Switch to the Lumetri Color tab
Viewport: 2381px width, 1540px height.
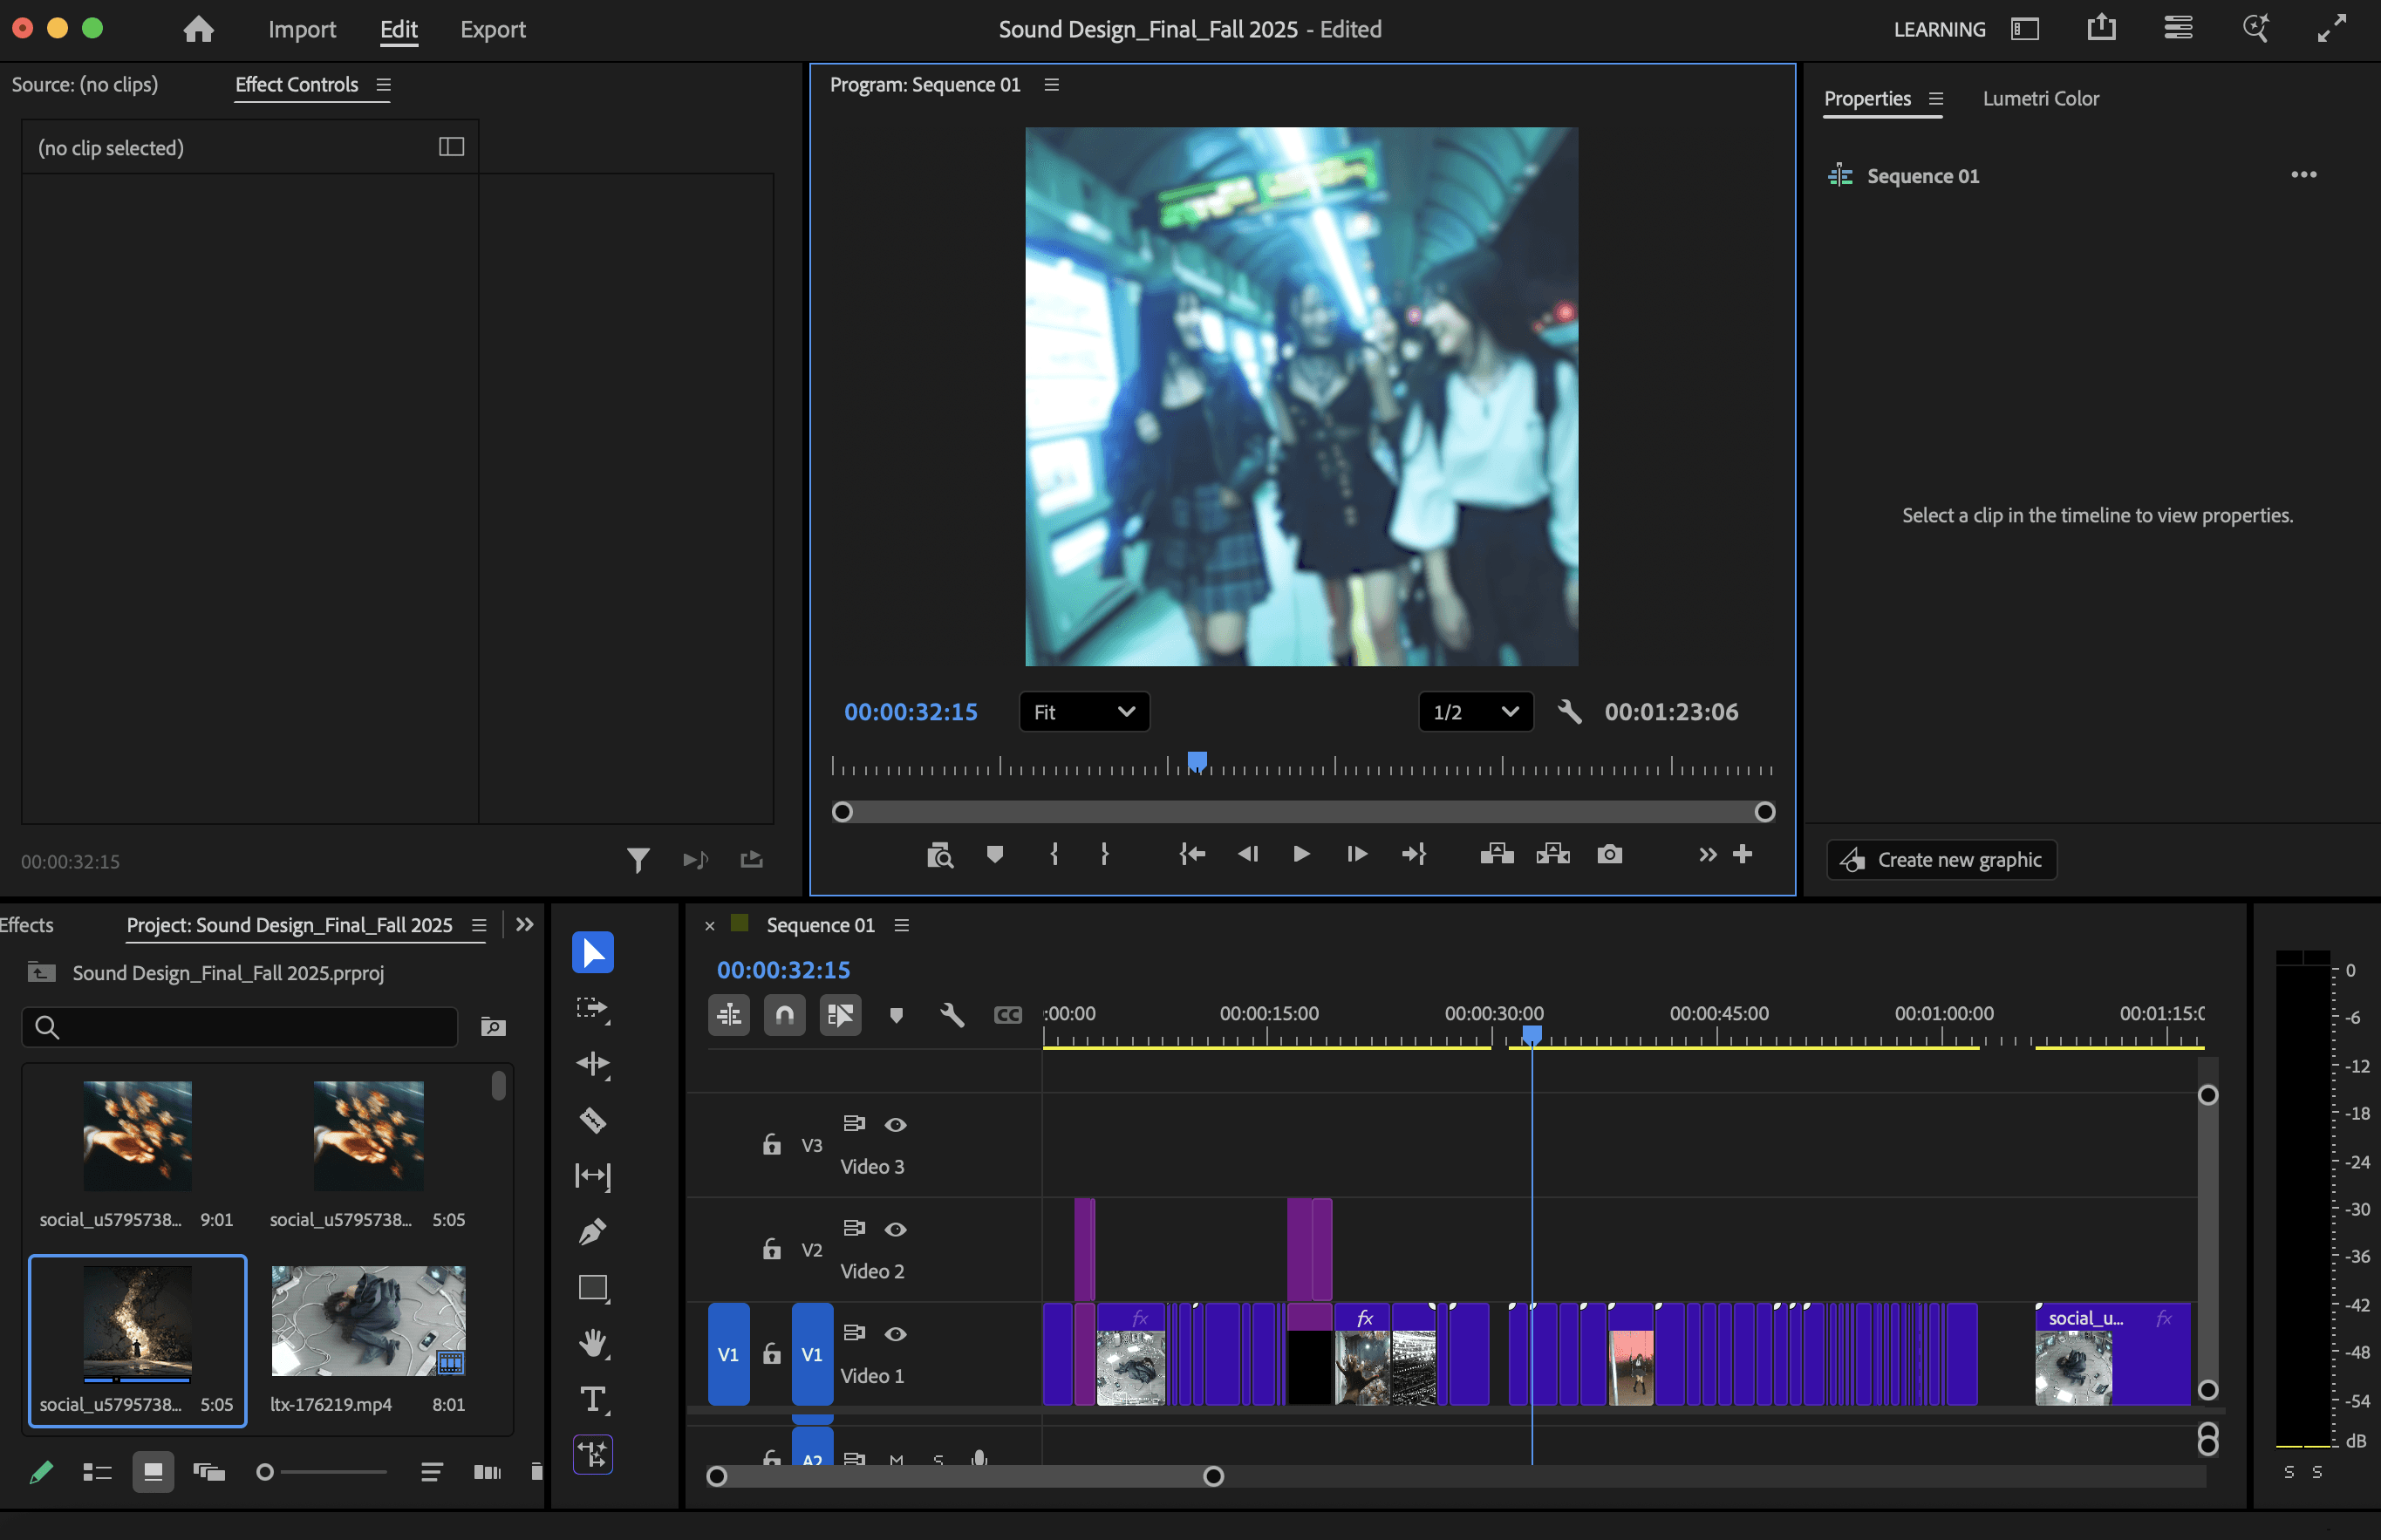2040,98
